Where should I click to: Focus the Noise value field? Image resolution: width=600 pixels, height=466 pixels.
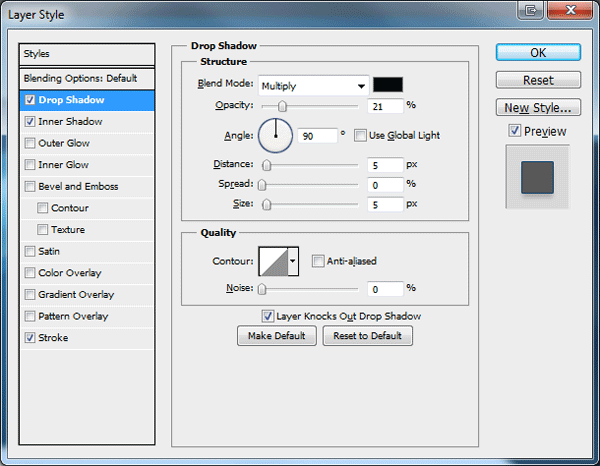[385, 289]
